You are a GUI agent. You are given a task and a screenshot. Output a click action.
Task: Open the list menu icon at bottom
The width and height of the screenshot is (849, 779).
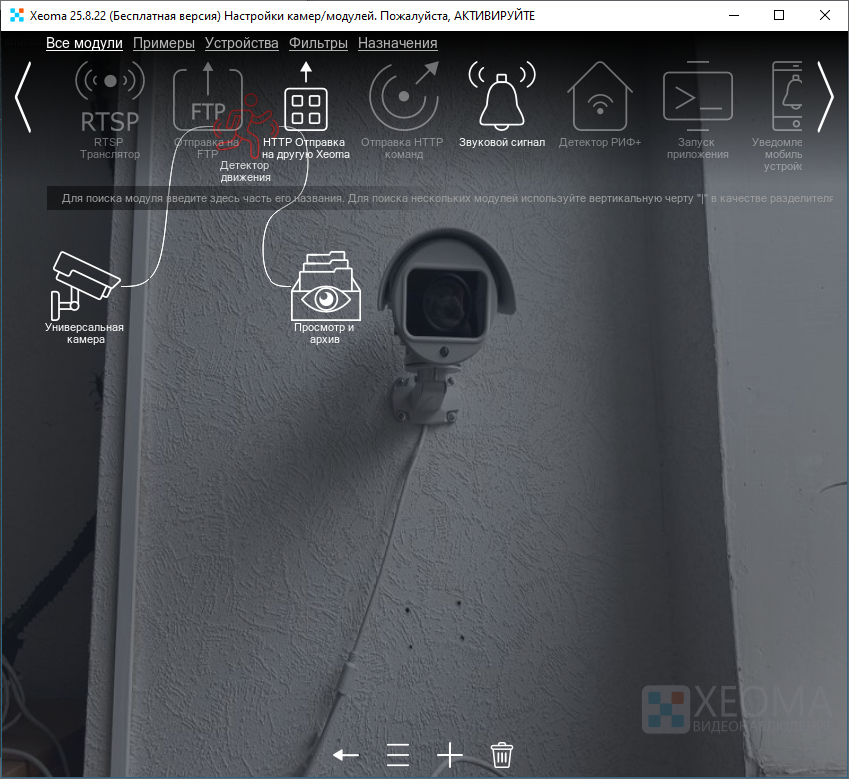tap(398, 755)
